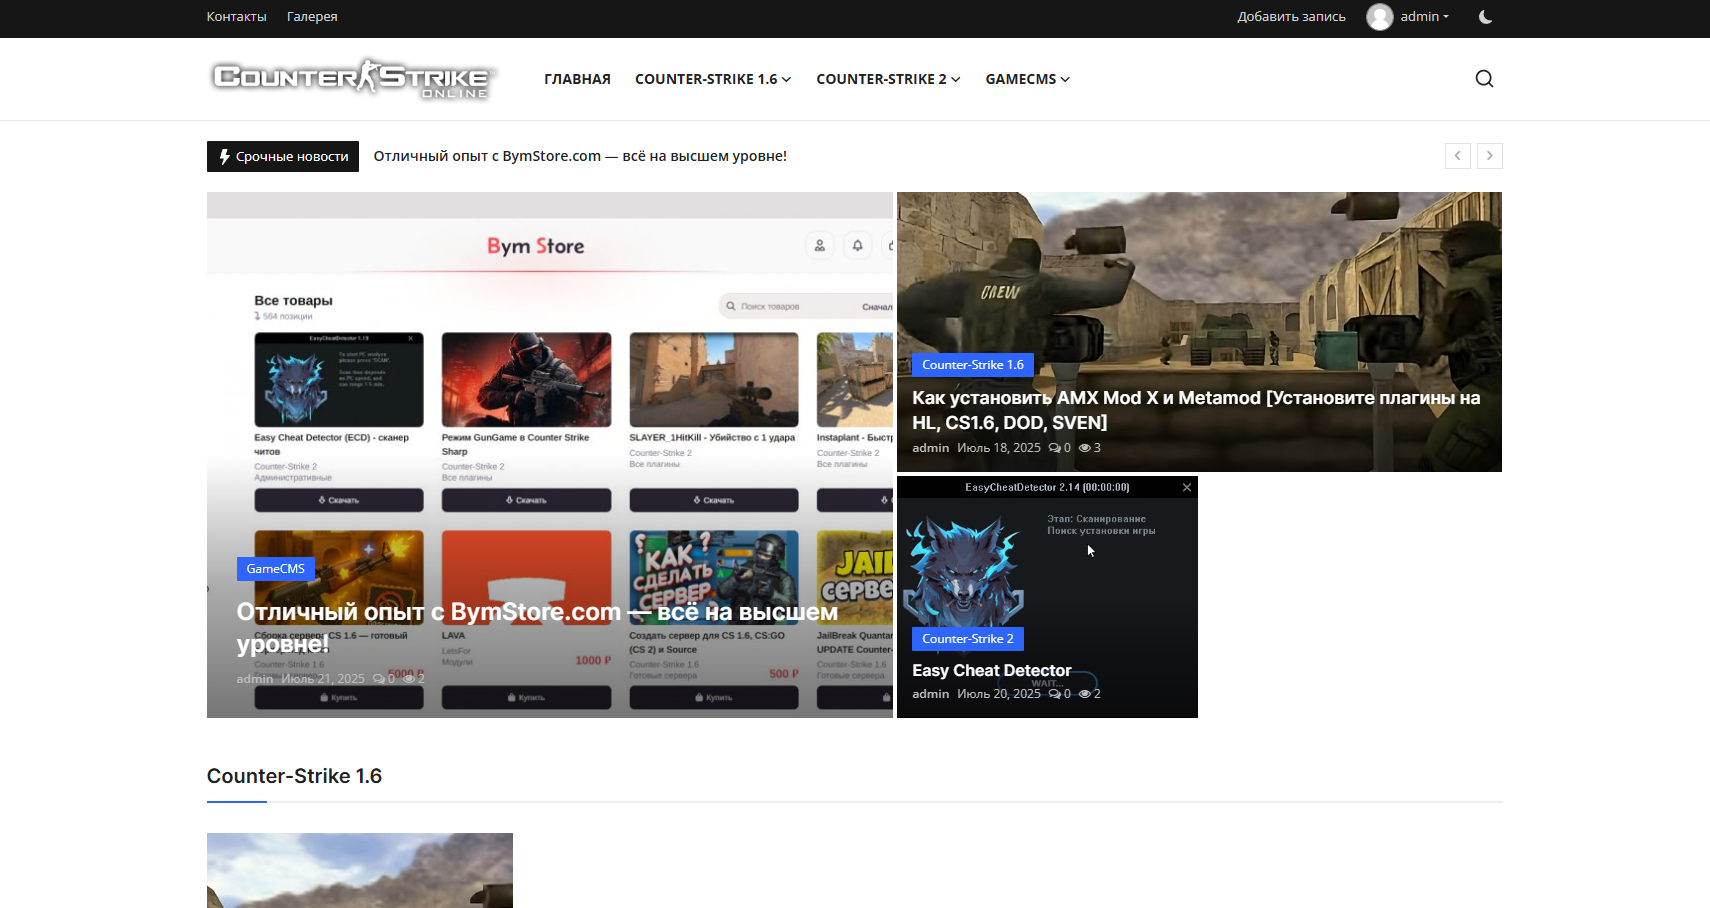Open the site search magnifier icon
This screenshot has height=908, width=1710.
1484,79
